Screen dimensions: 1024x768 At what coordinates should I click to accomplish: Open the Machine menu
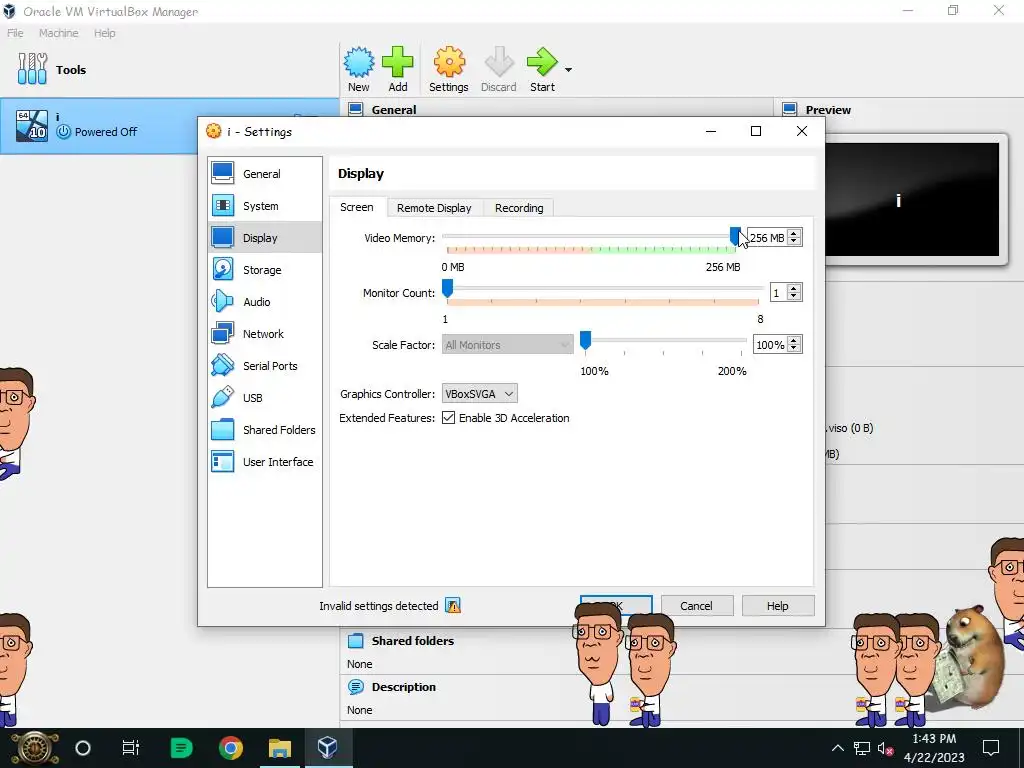[58, 33]
